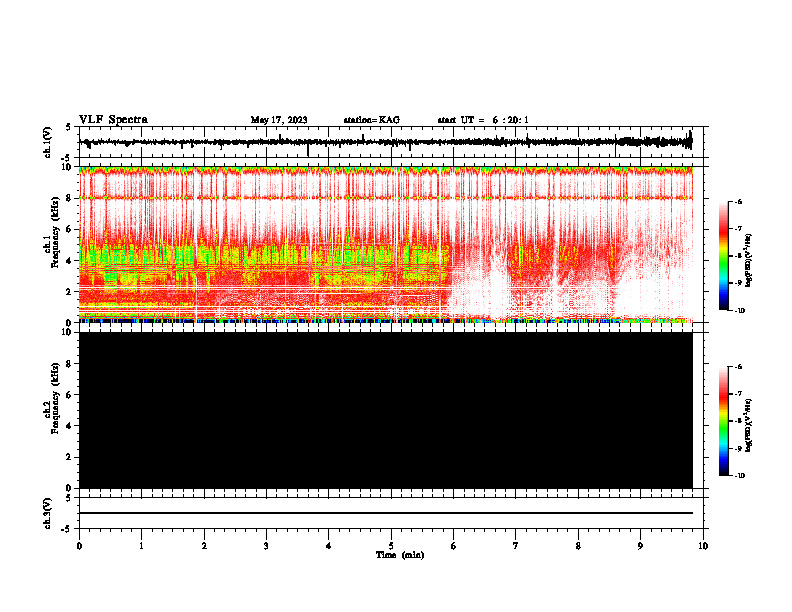Click time axis tick label "3"
792x612 pixels.
coord(266,546)
